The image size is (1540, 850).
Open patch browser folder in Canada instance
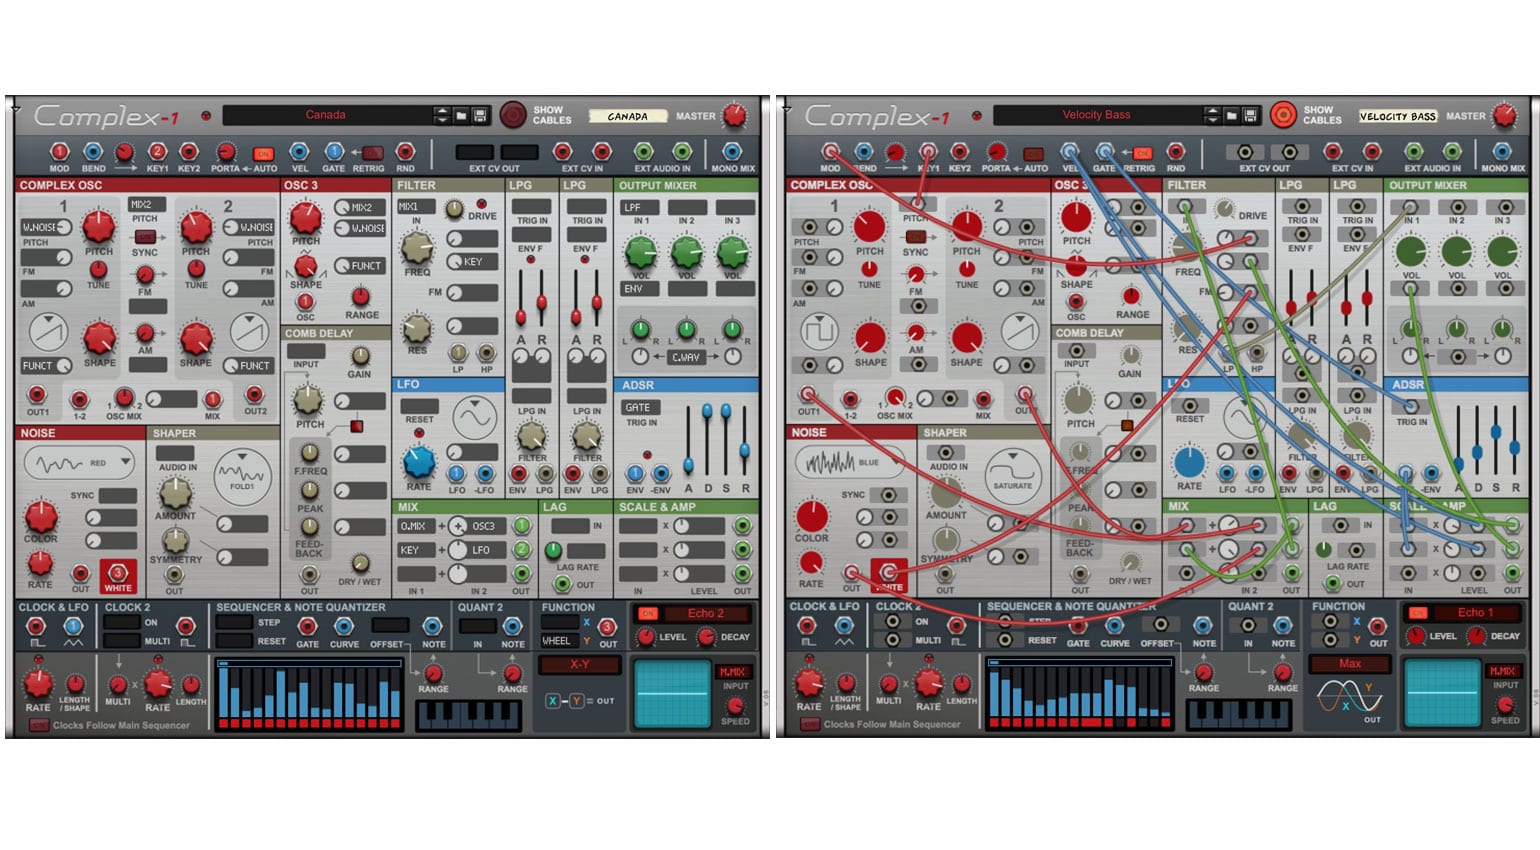click(461, 116)
